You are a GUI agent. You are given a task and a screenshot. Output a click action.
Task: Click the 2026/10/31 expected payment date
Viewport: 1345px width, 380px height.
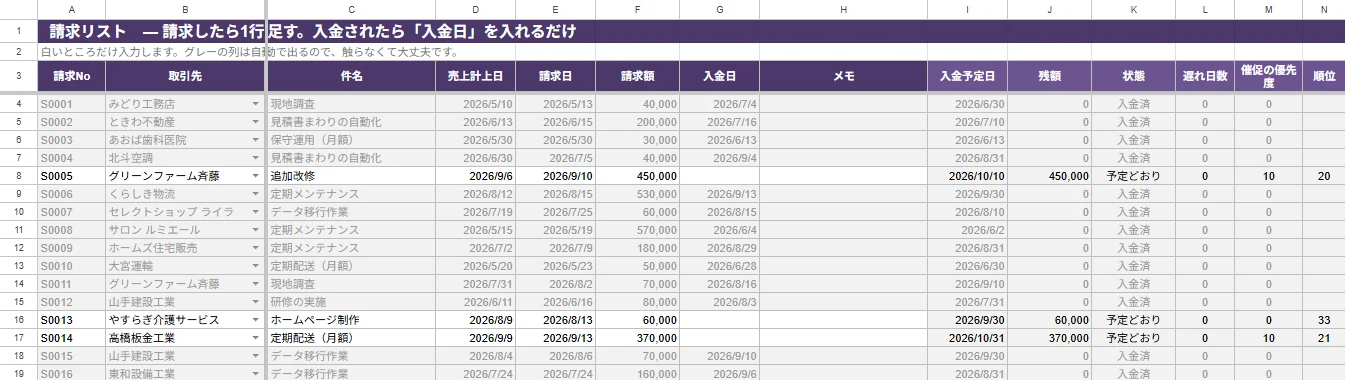(967, 337)
